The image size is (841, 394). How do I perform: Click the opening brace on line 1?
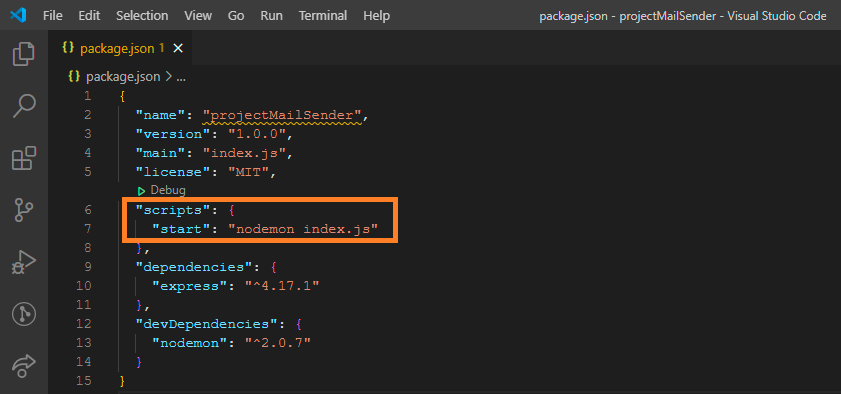(123, 96)
